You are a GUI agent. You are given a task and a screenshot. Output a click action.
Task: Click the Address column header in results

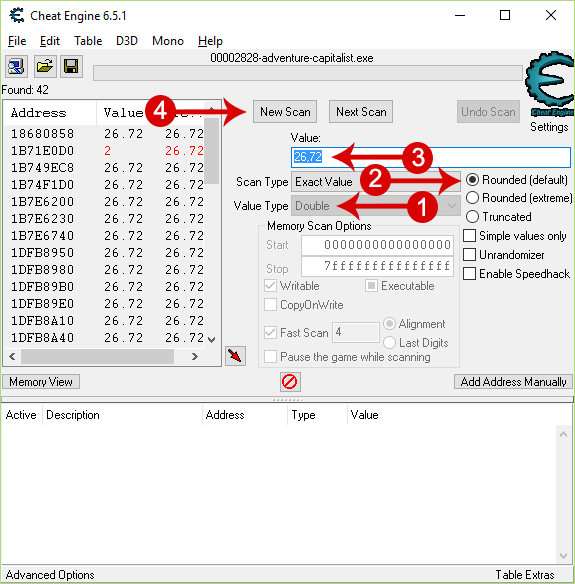click(50, 113)
